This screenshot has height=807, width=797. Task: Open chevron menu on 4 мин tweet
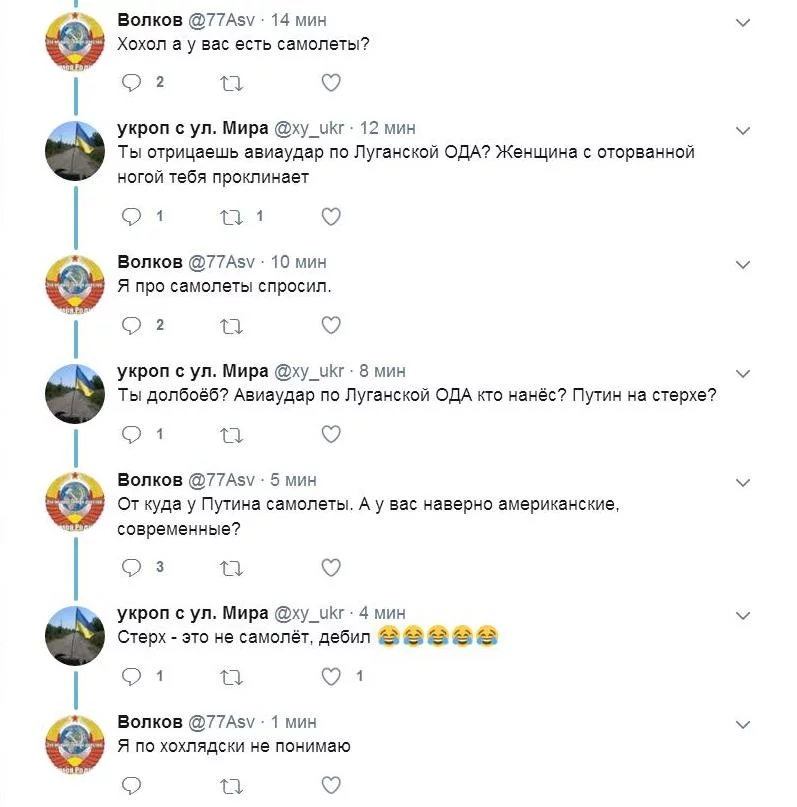(x=743, y=615)
